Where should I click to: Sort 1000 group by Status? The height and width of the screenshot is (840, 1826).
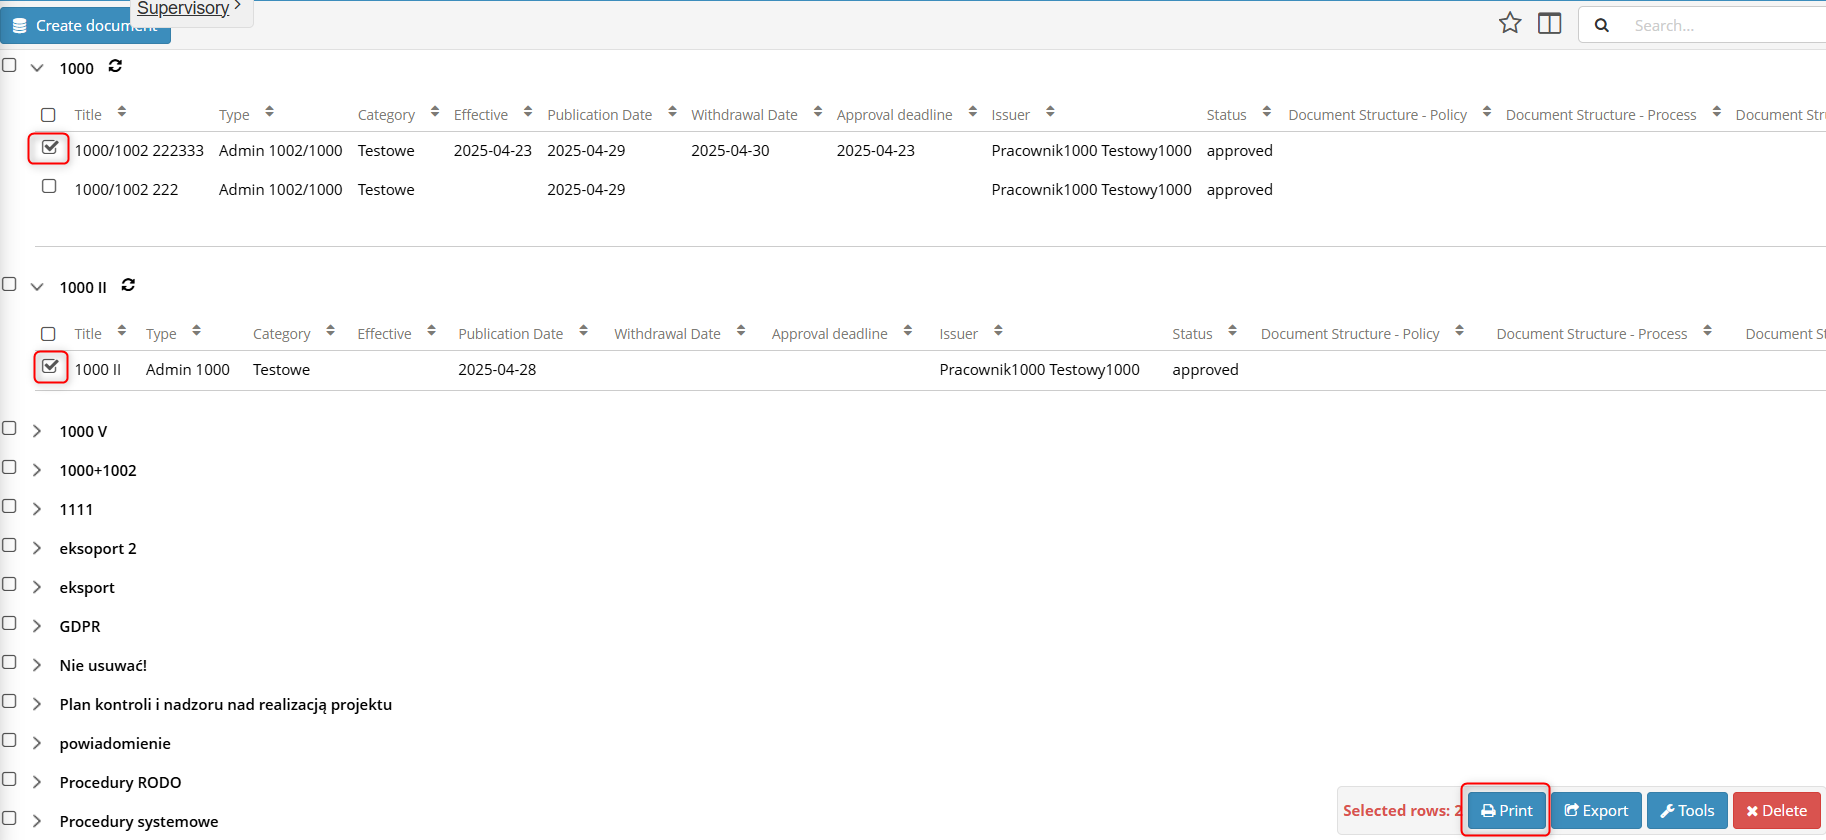(1266, 112)
